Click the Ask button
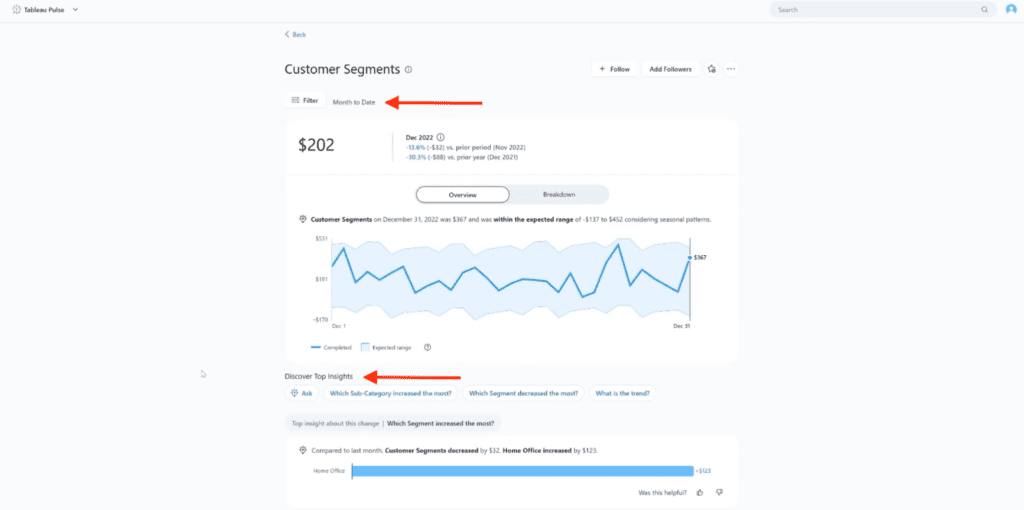This screenshot has height=510, width=1024. pos(301,393)
